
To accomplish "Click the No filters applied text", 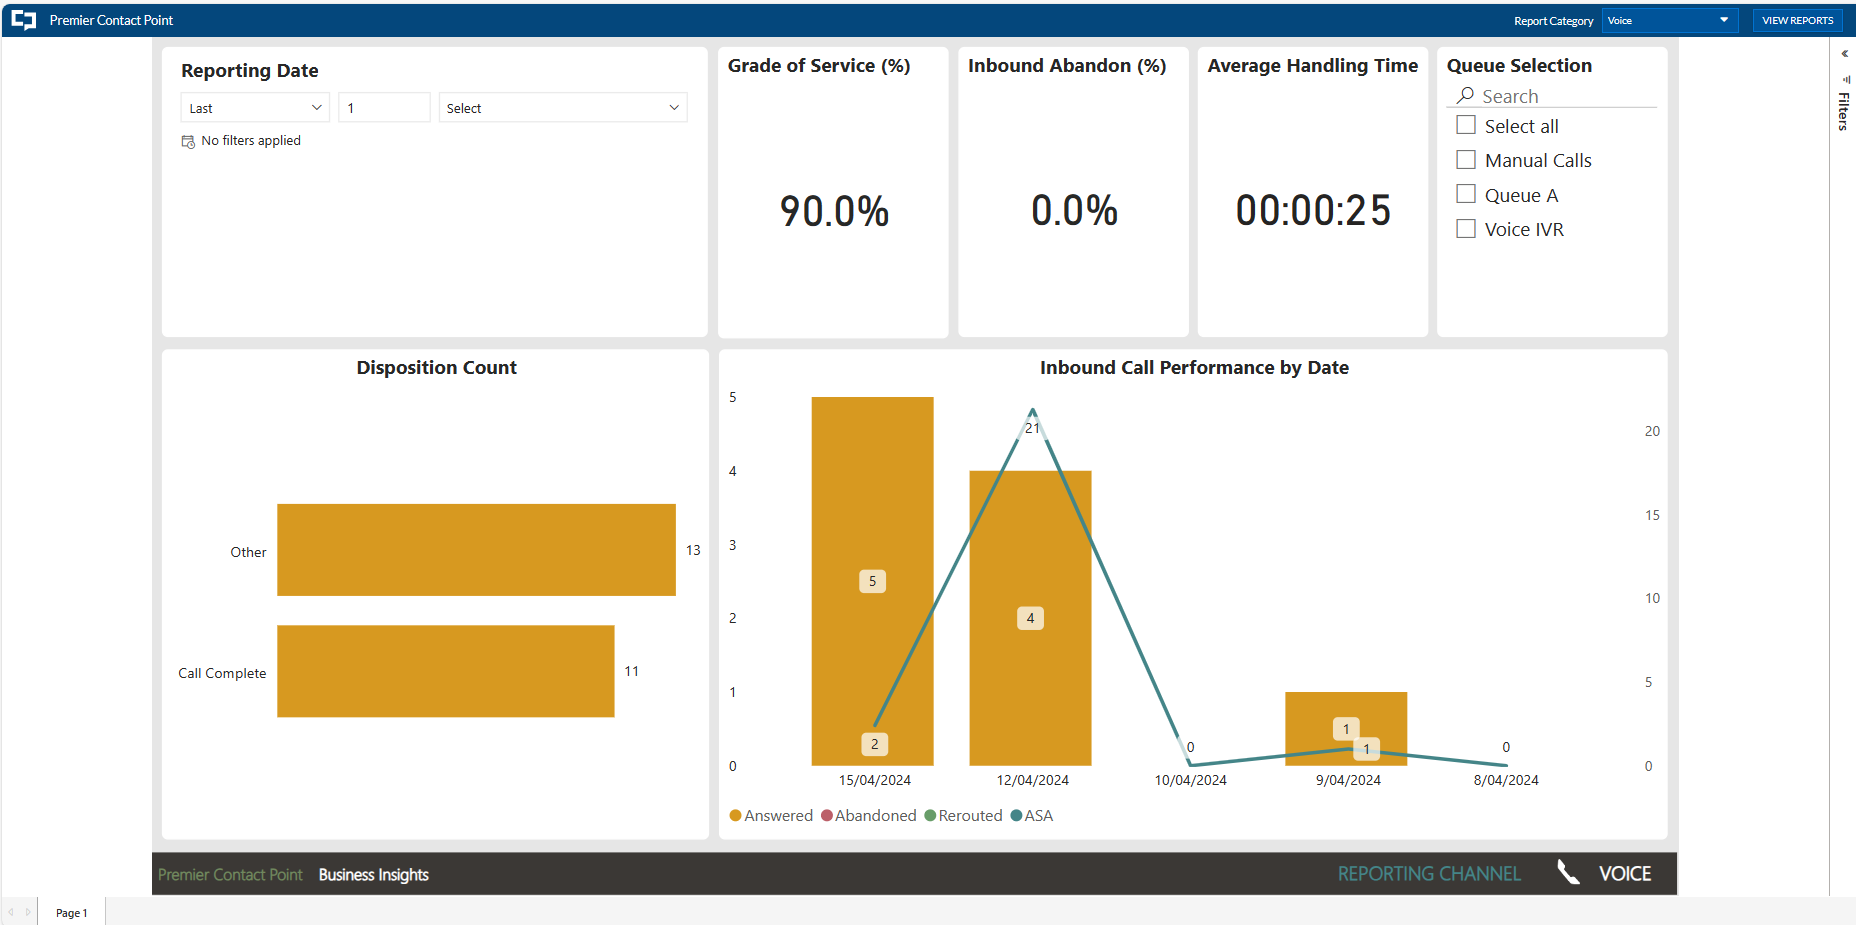I will pos(251,141).
